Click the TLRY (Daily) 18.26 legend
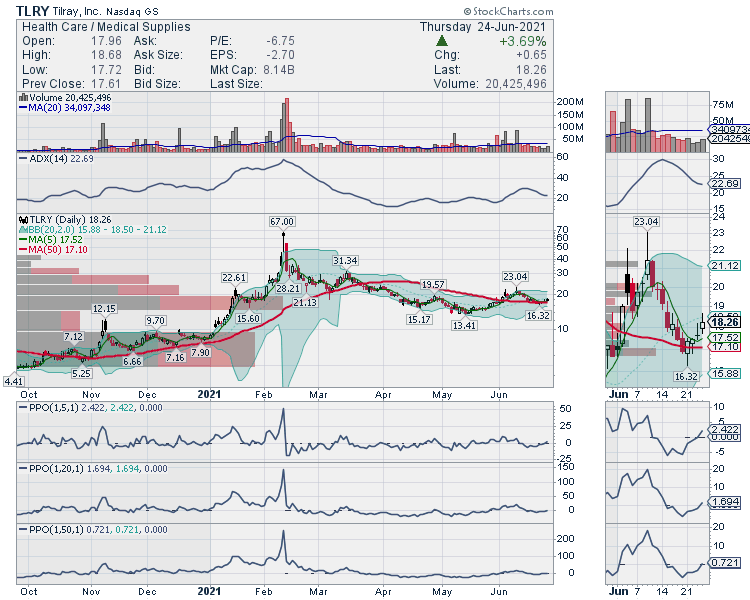Image resolution: width=750 pixels, height=600 pixels. pos(65,220)
